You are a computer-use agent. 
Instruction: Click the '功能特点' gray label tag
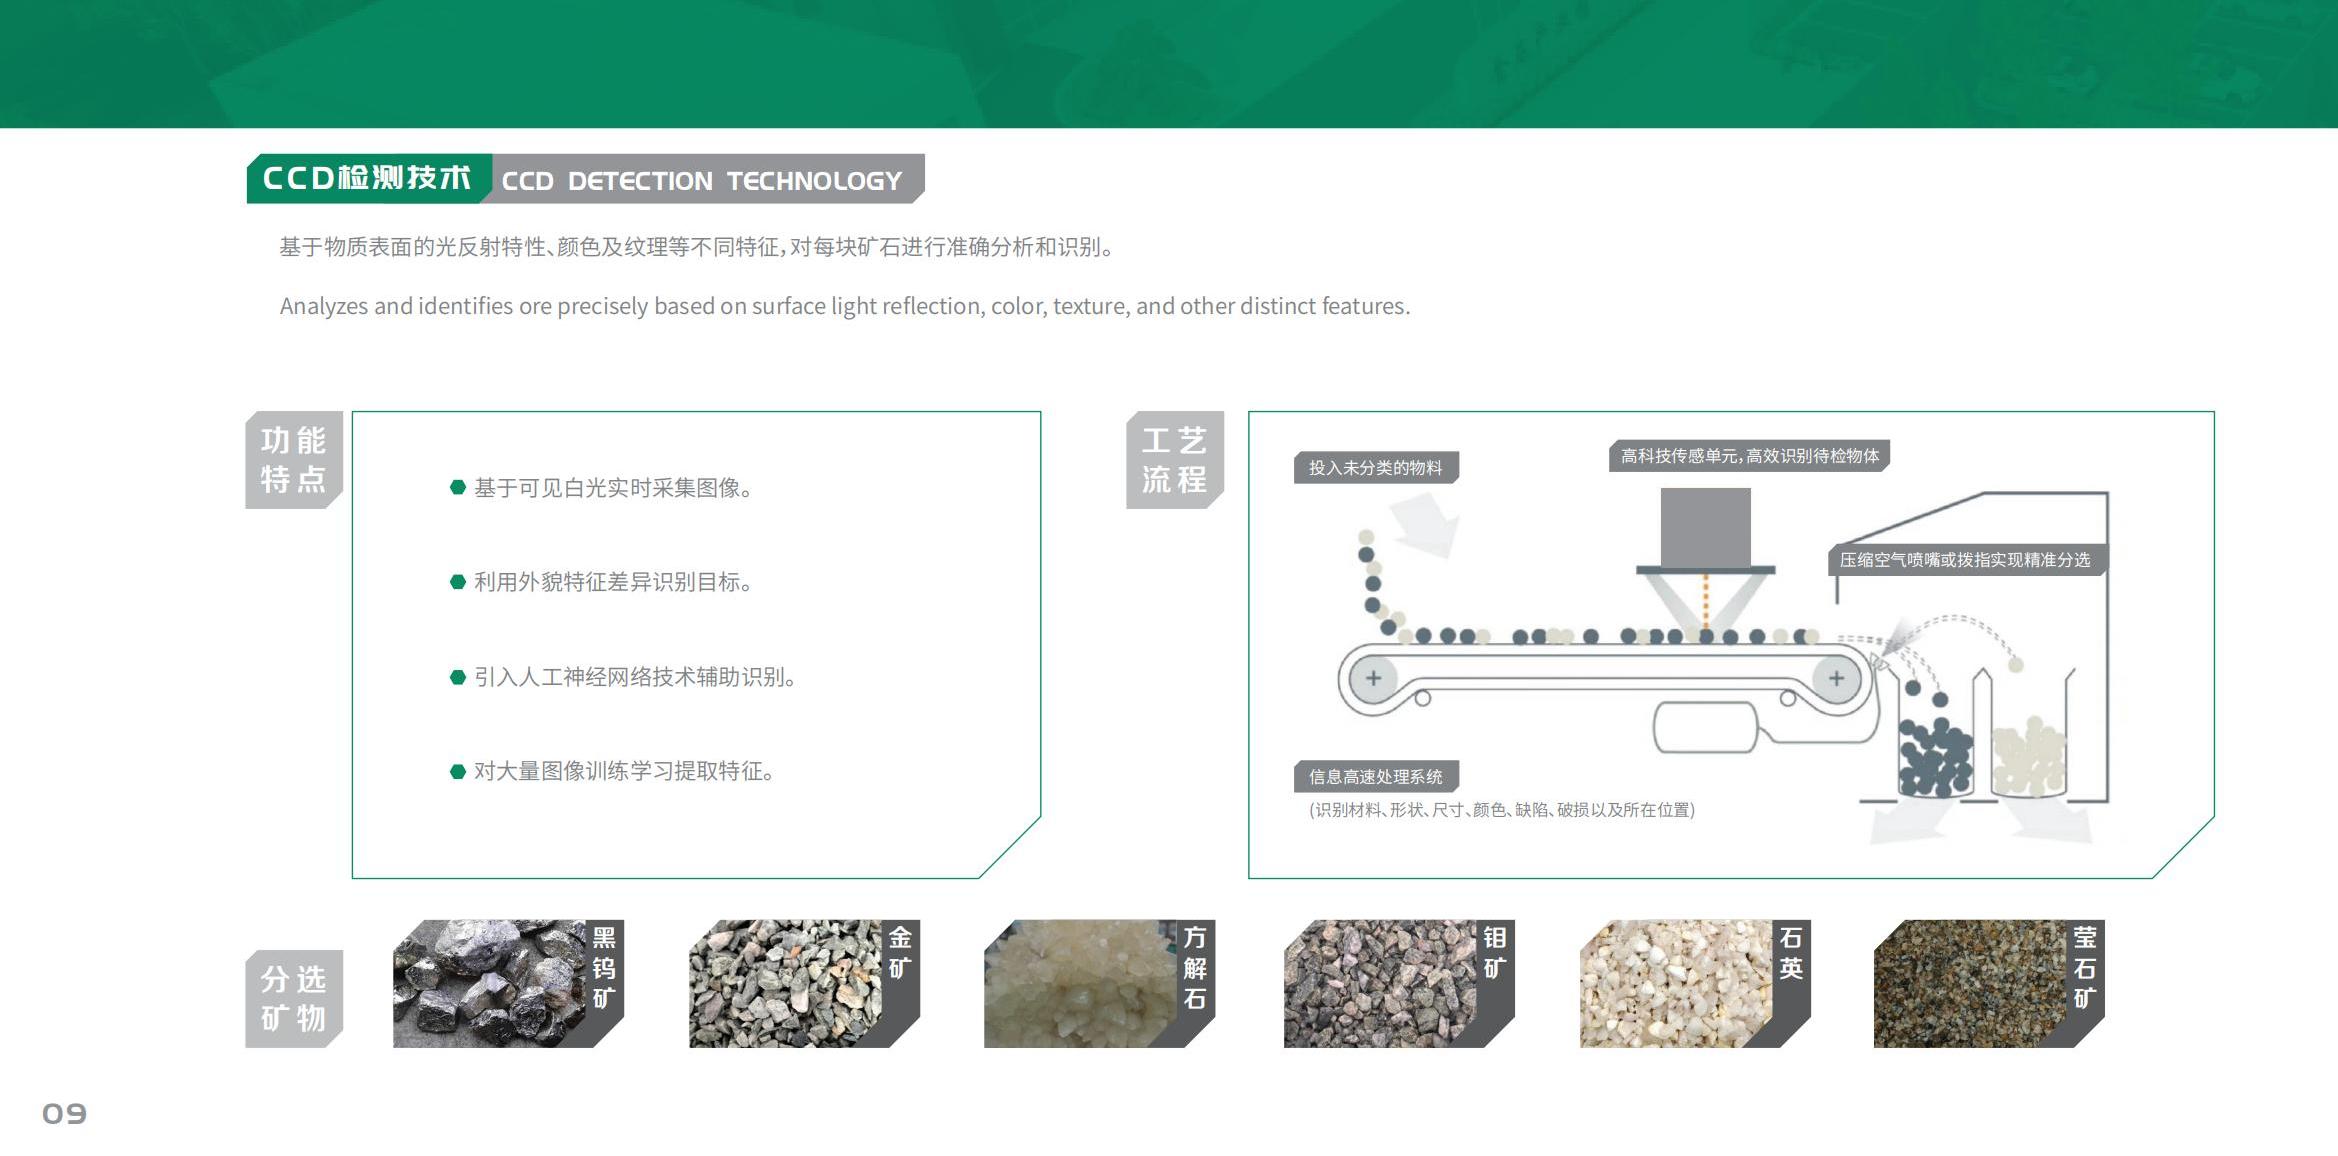click(x=294, y=460)
